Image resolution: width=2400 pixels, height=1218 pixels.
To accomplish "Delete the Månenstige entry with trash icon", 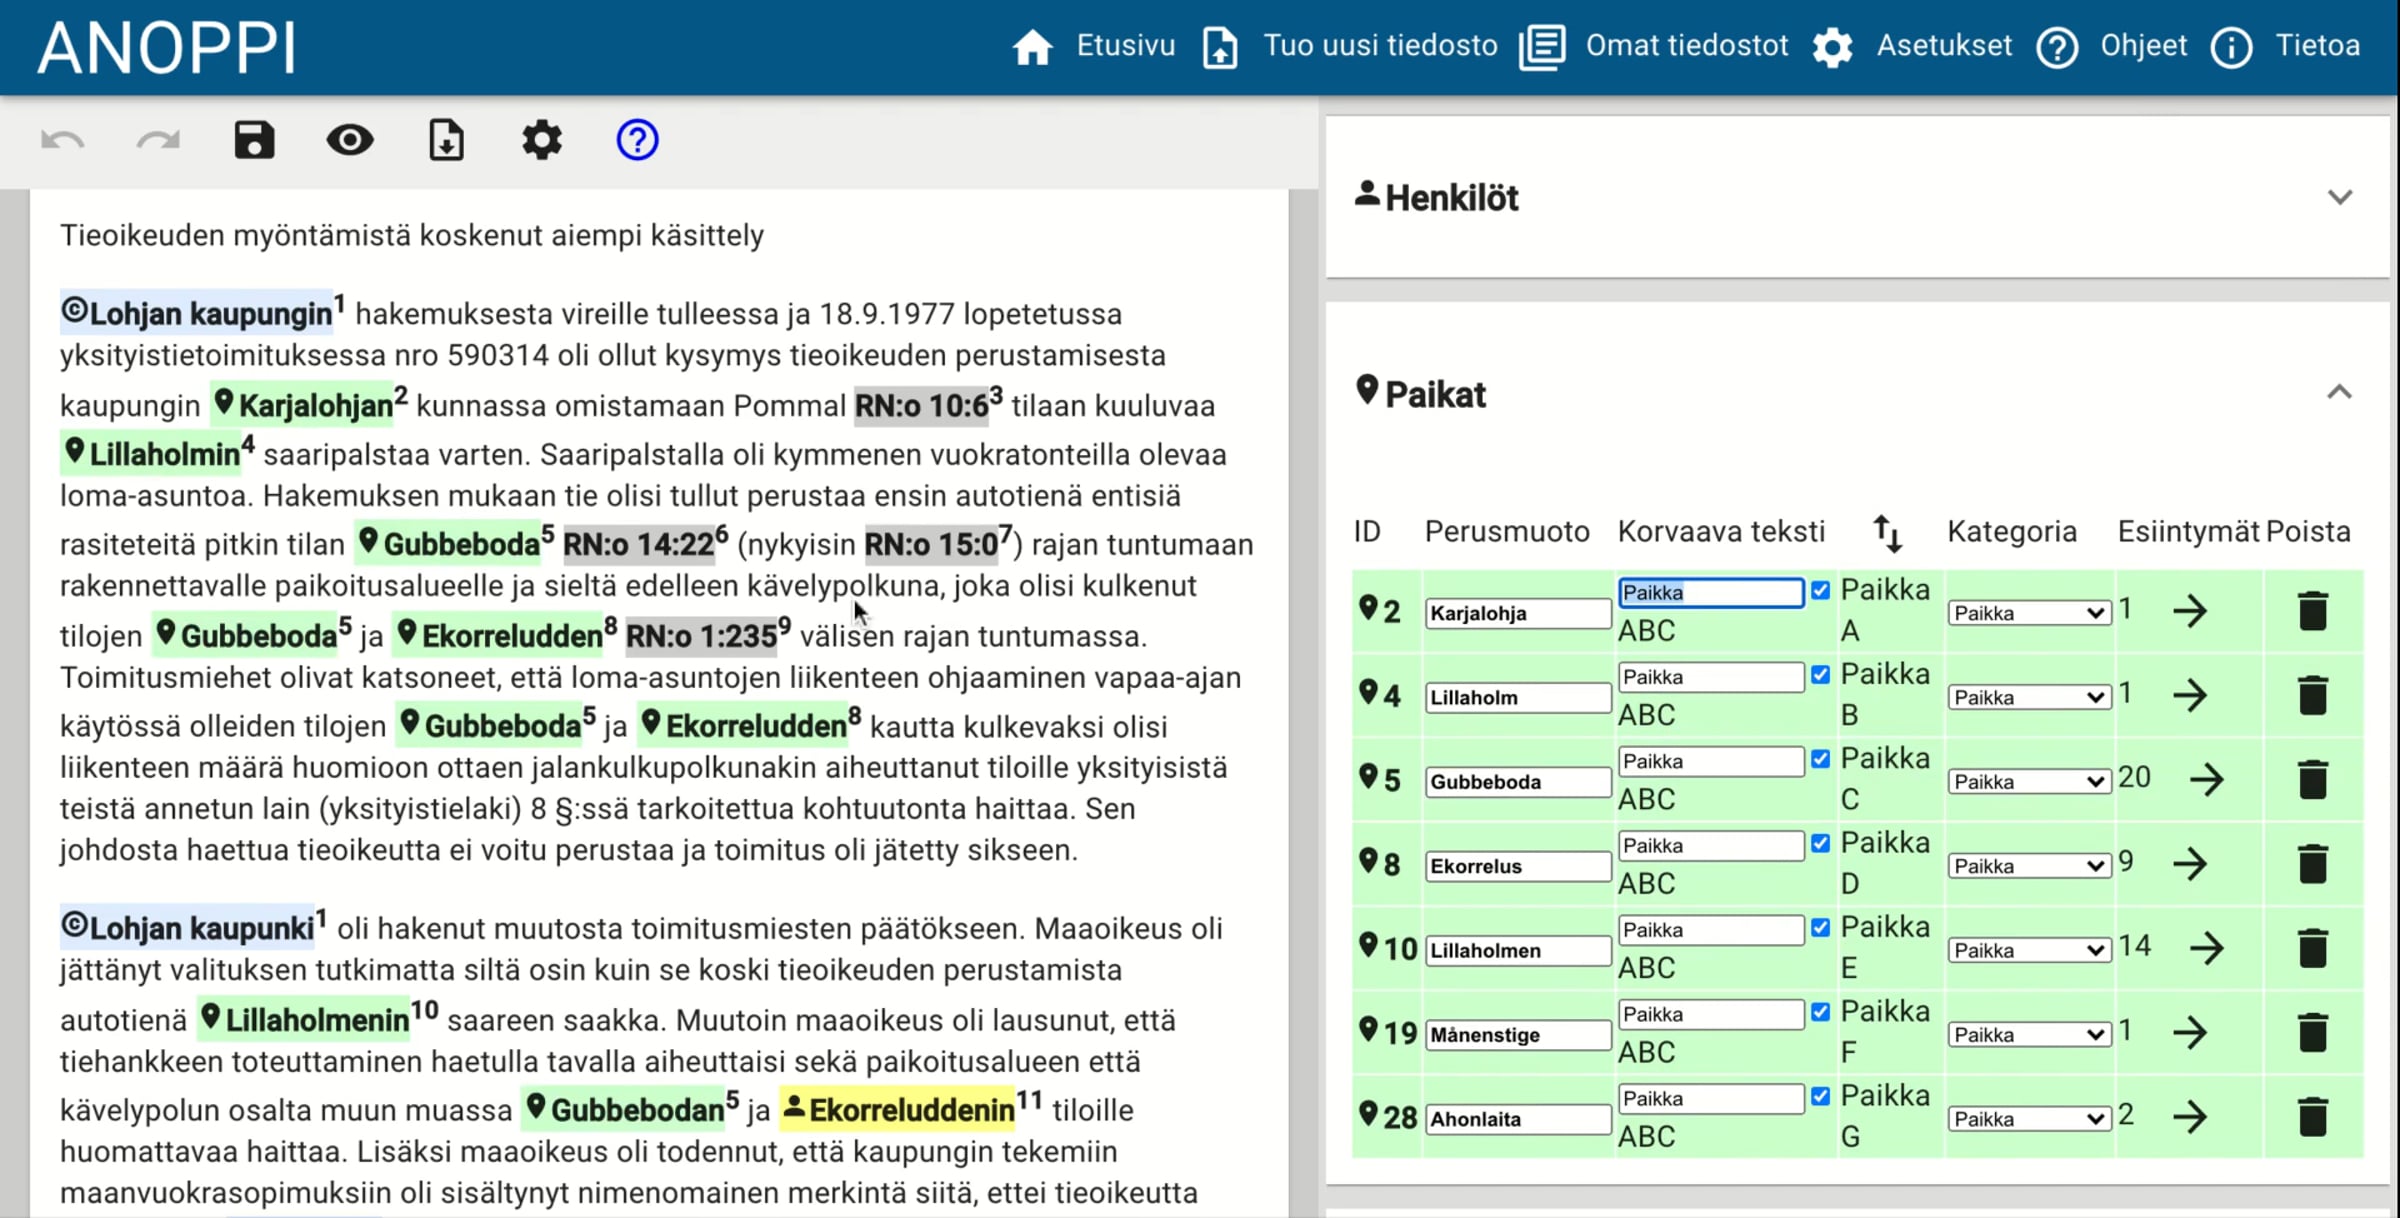I will [2313, 1032].
